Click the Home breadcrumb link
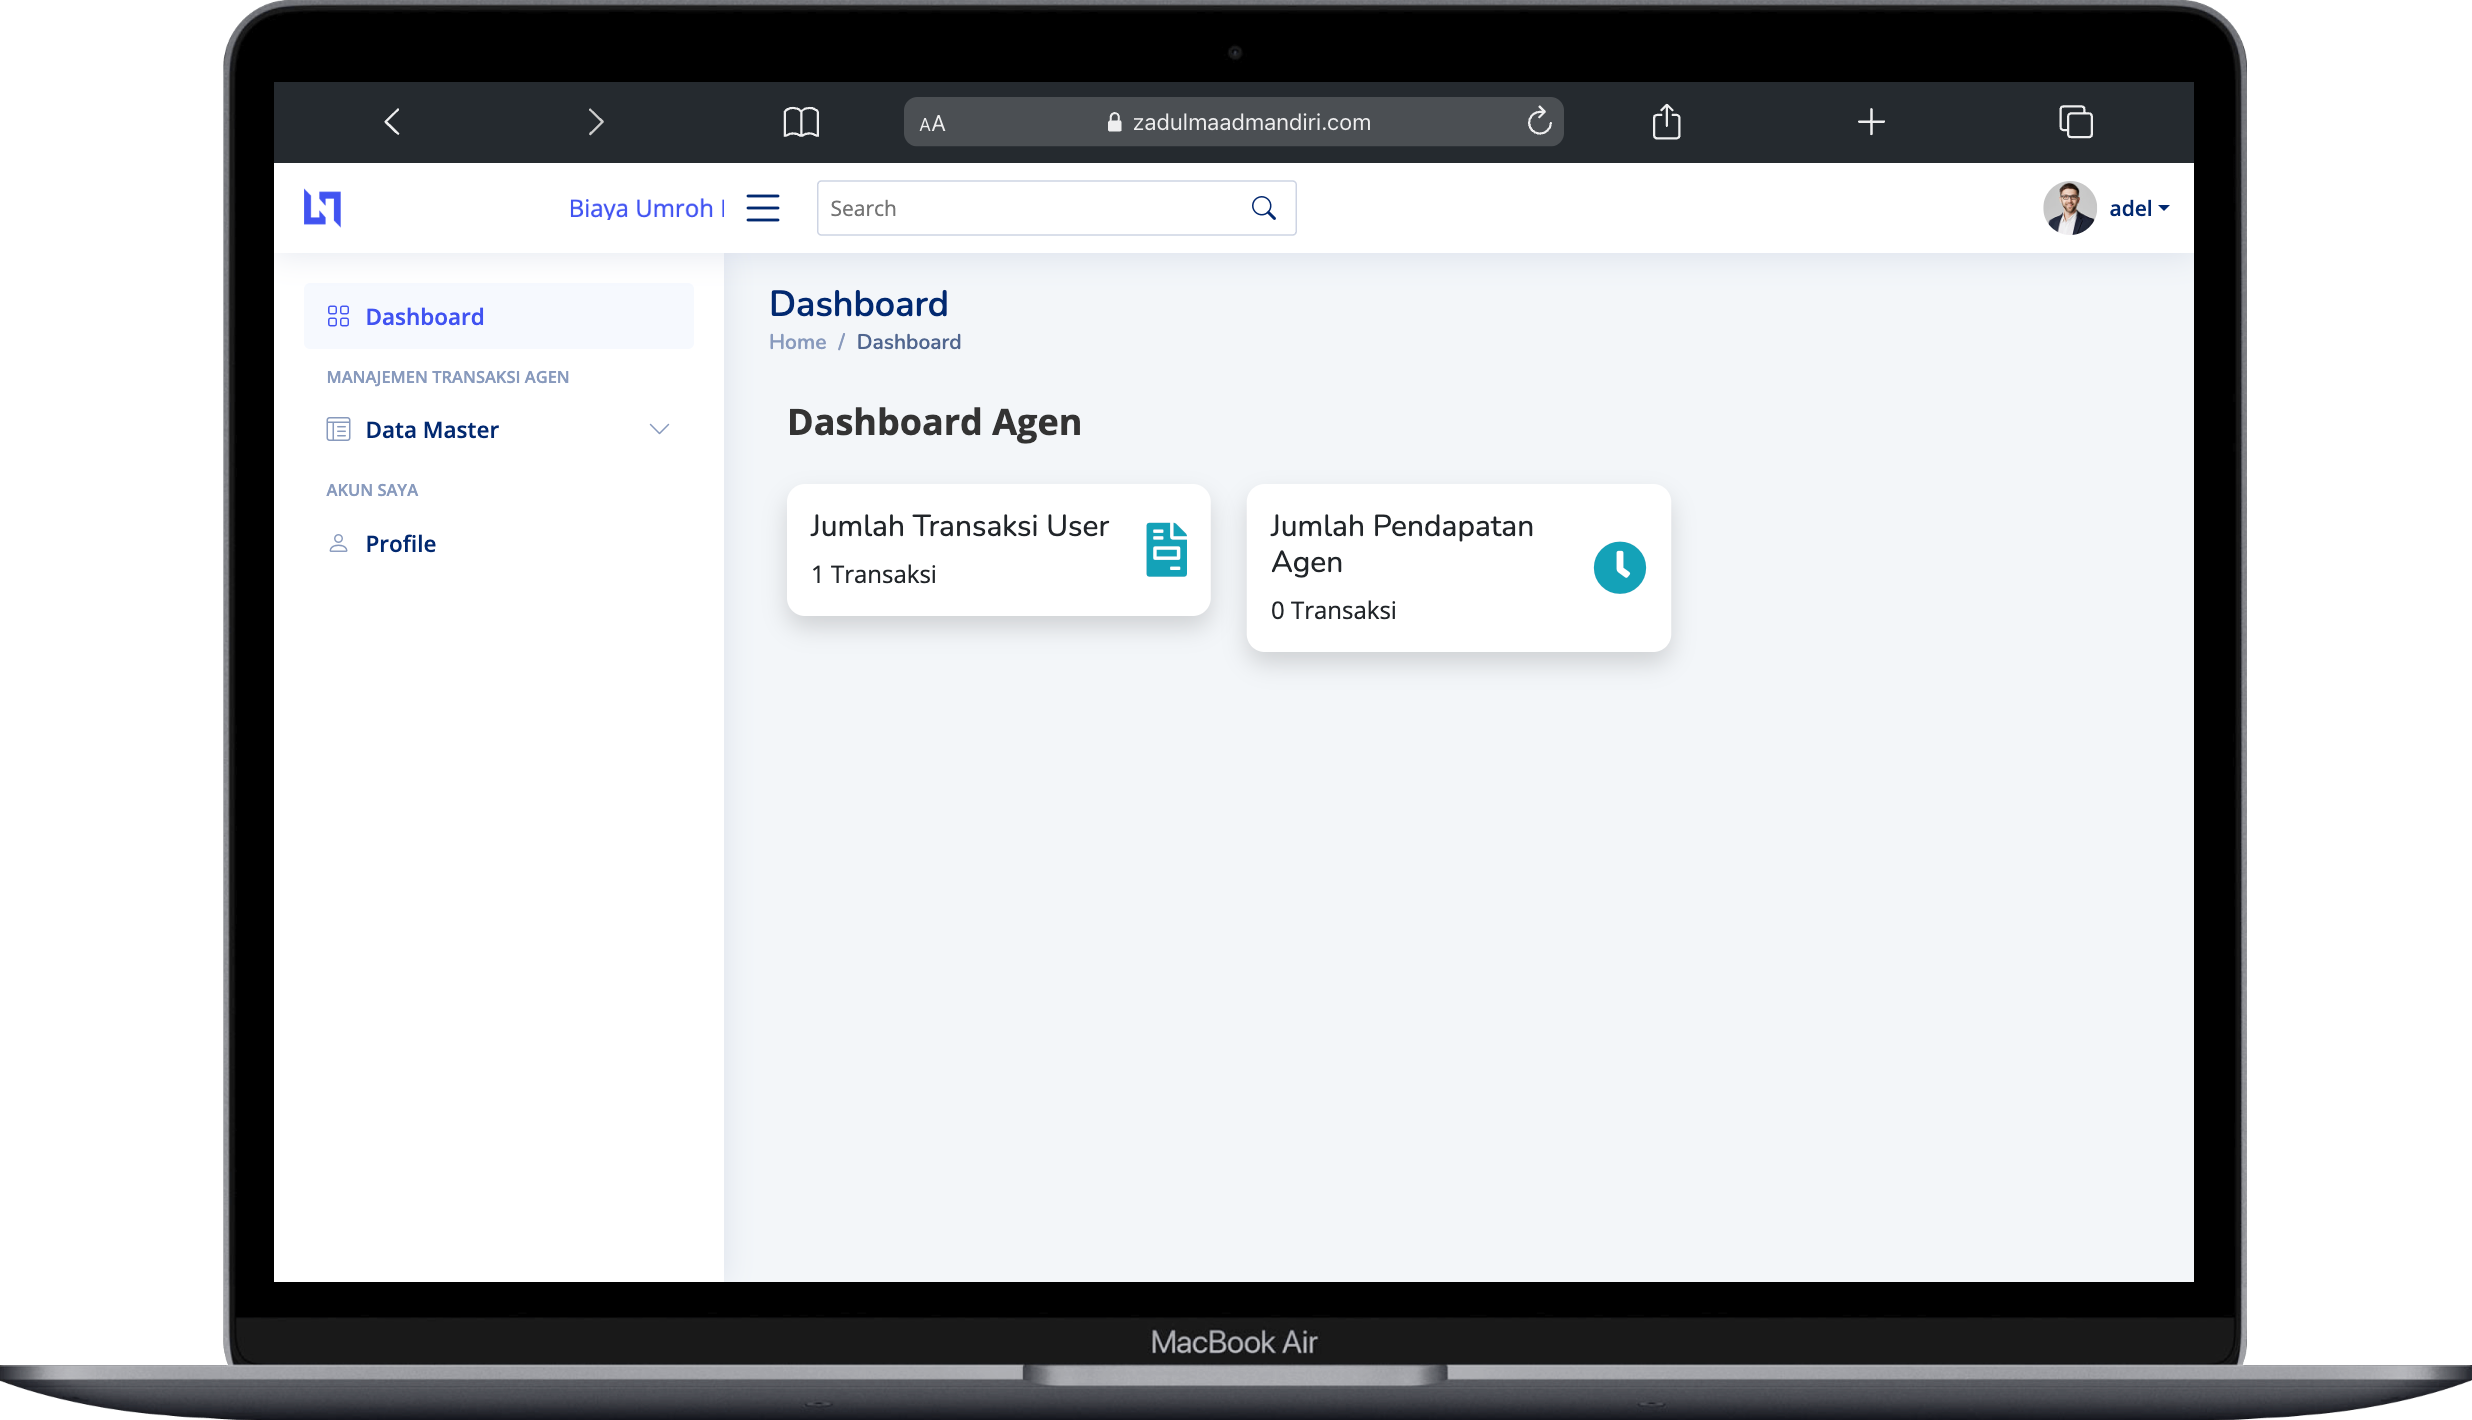 coord(797,342)
